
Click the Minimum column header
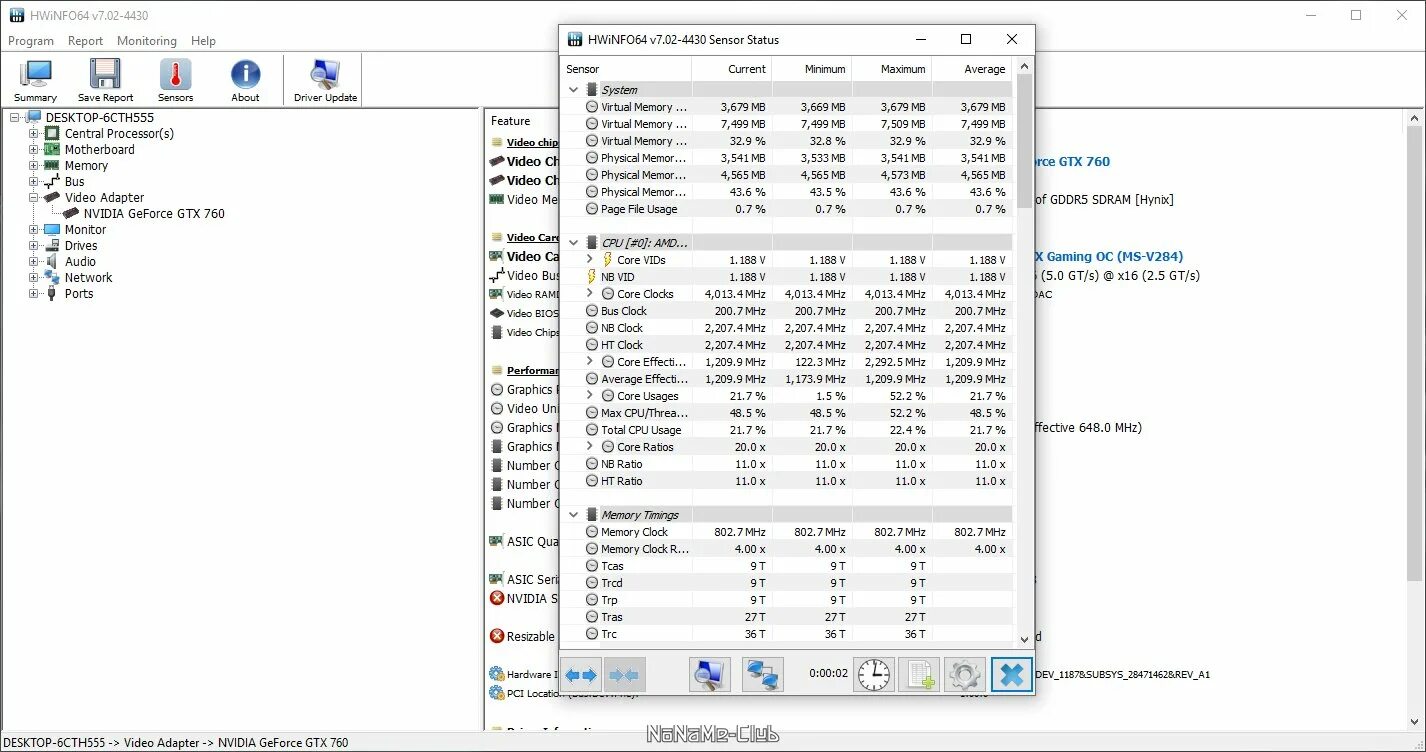coord(811,69)
